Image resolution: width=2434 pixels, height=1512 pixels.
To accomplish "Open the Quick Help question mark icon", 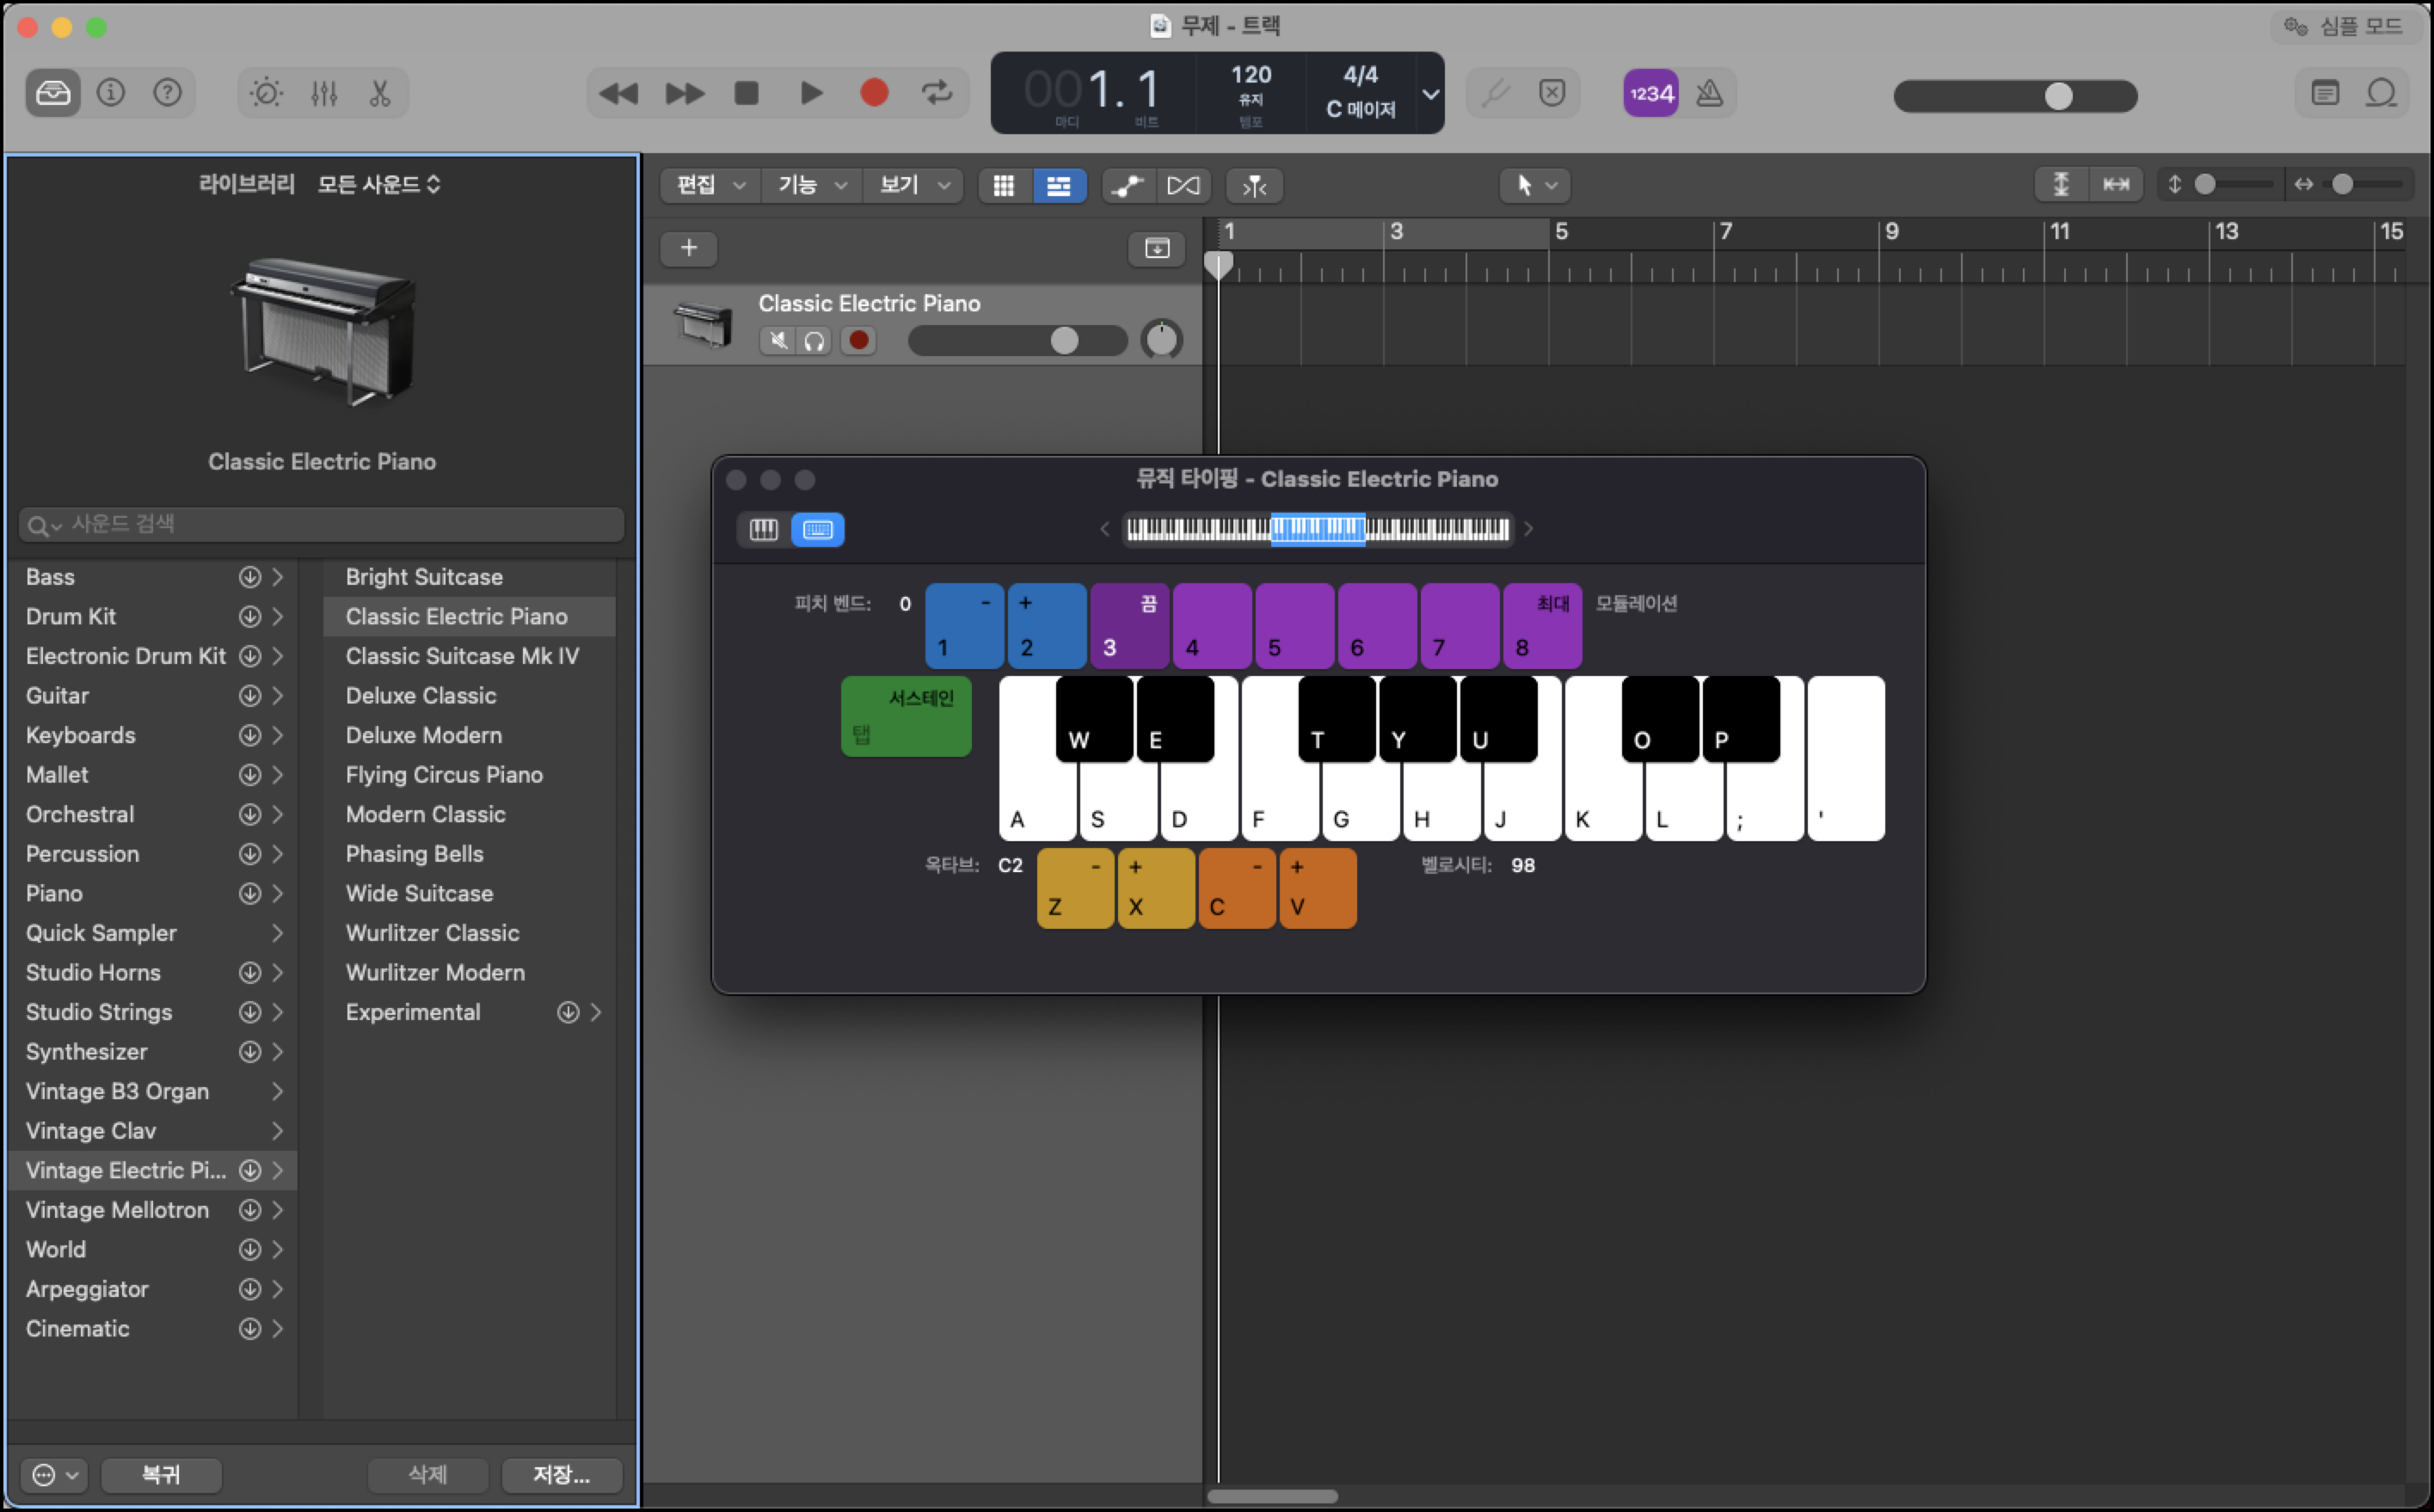I will coord(167,93).
